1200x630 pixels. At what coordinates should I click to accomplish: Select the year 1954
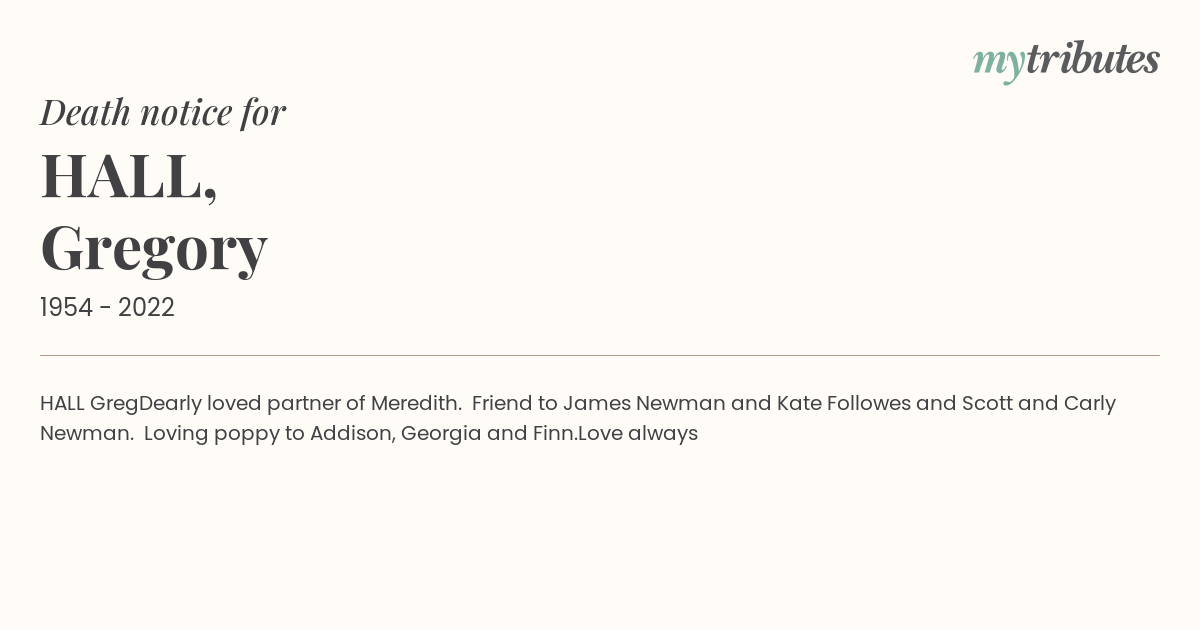coord(66,308)
